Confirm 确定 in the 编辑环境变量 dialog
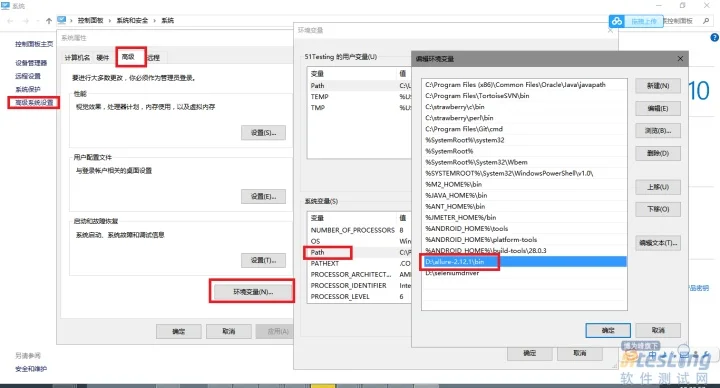Screen dimensions: 720x388 (608, 330)
